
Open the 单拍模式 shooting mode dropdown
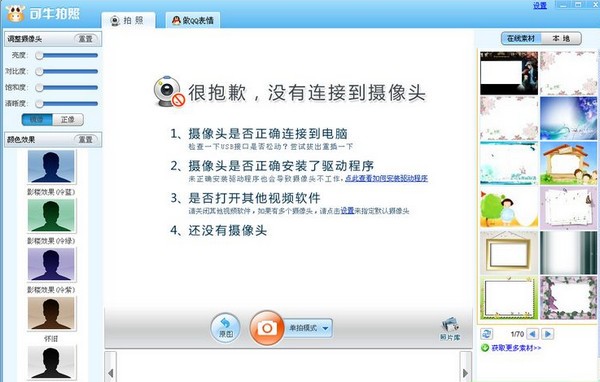pos(308,328)
